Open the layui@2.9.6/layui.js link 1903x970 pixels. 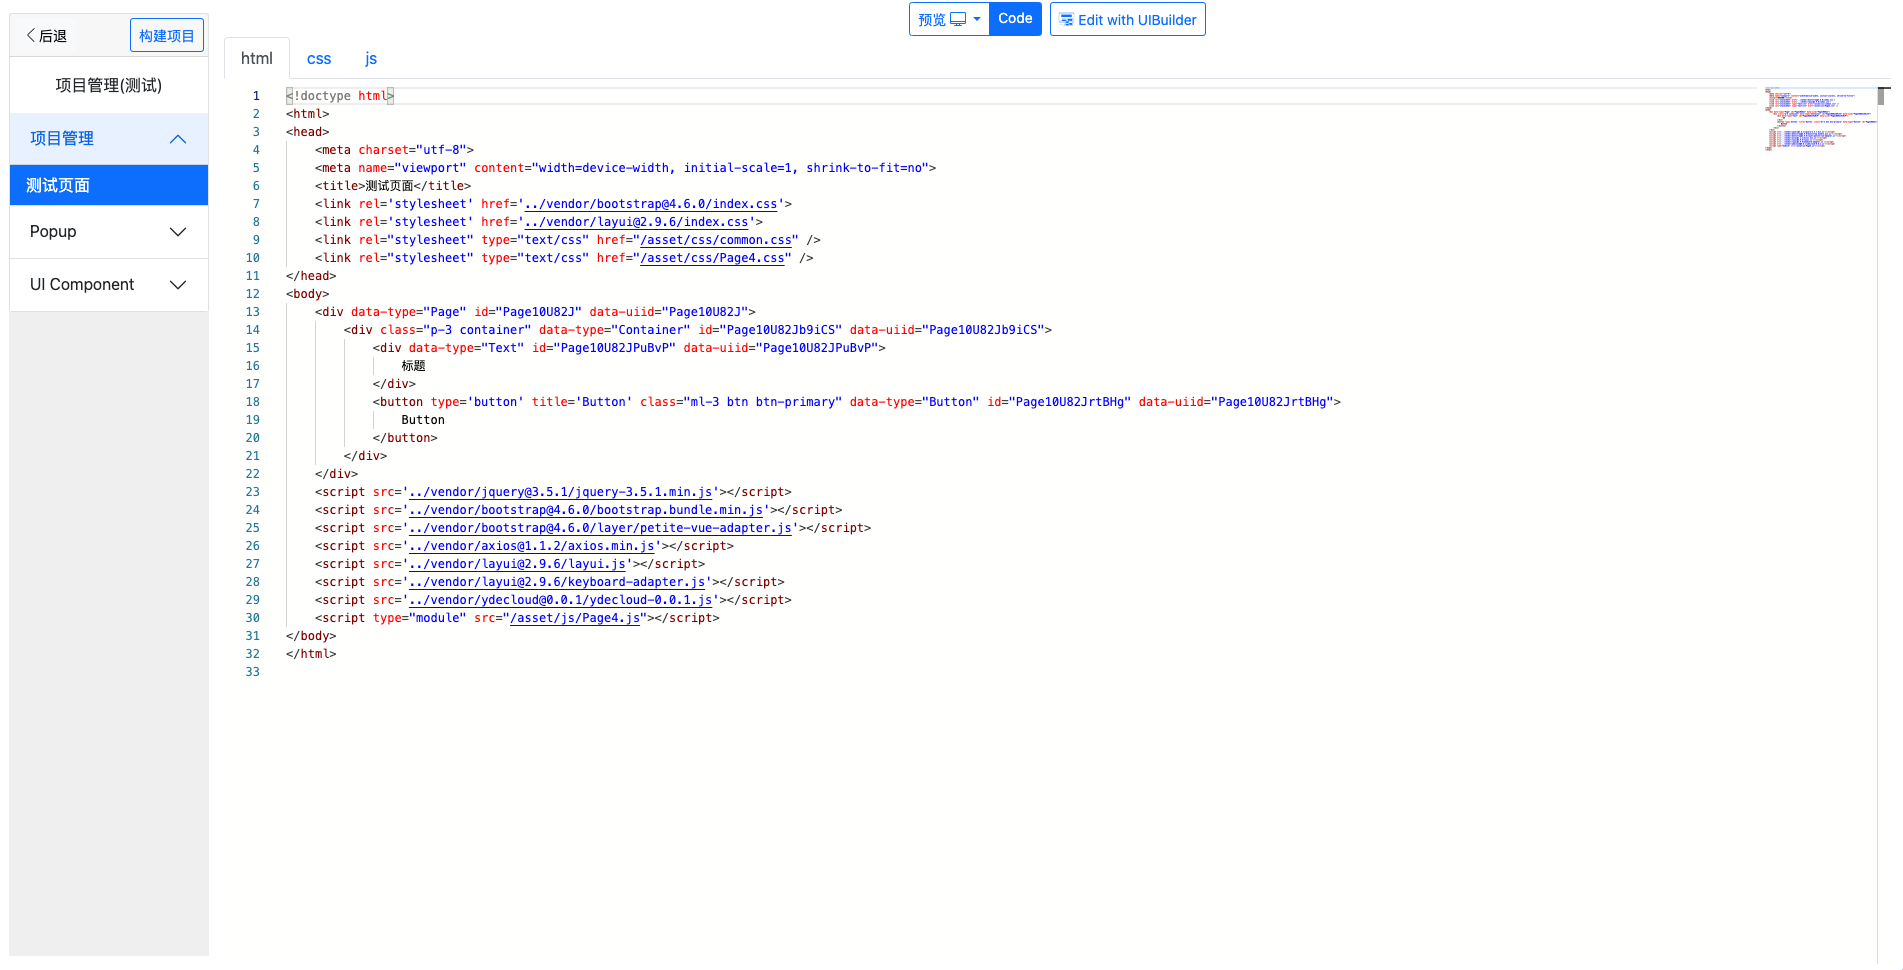click(x=517, y=564)
